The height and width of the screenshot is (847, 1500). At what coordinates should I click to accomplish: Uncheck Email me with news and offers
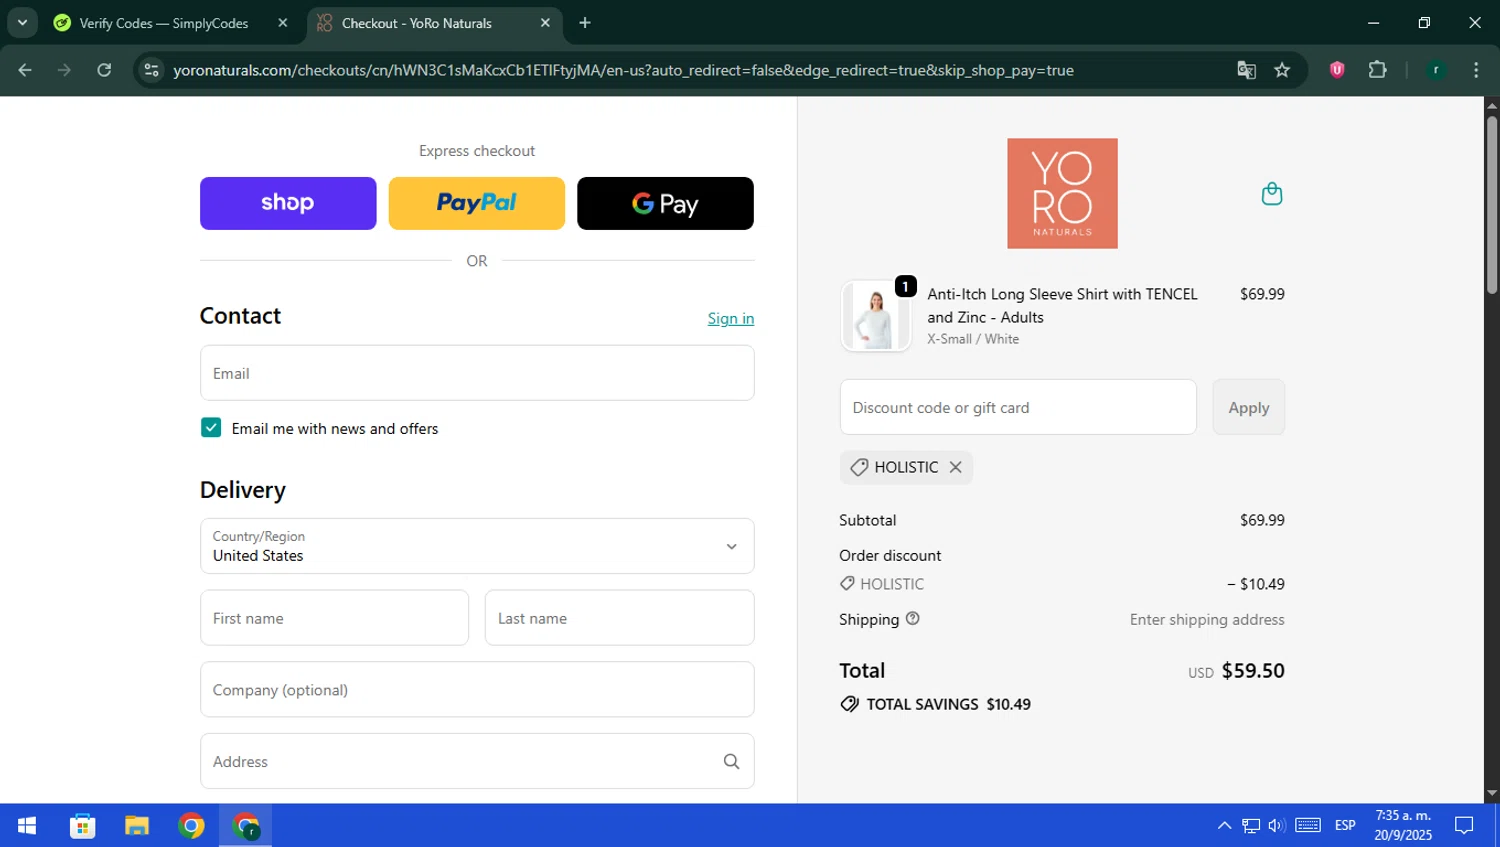[211, 428]
